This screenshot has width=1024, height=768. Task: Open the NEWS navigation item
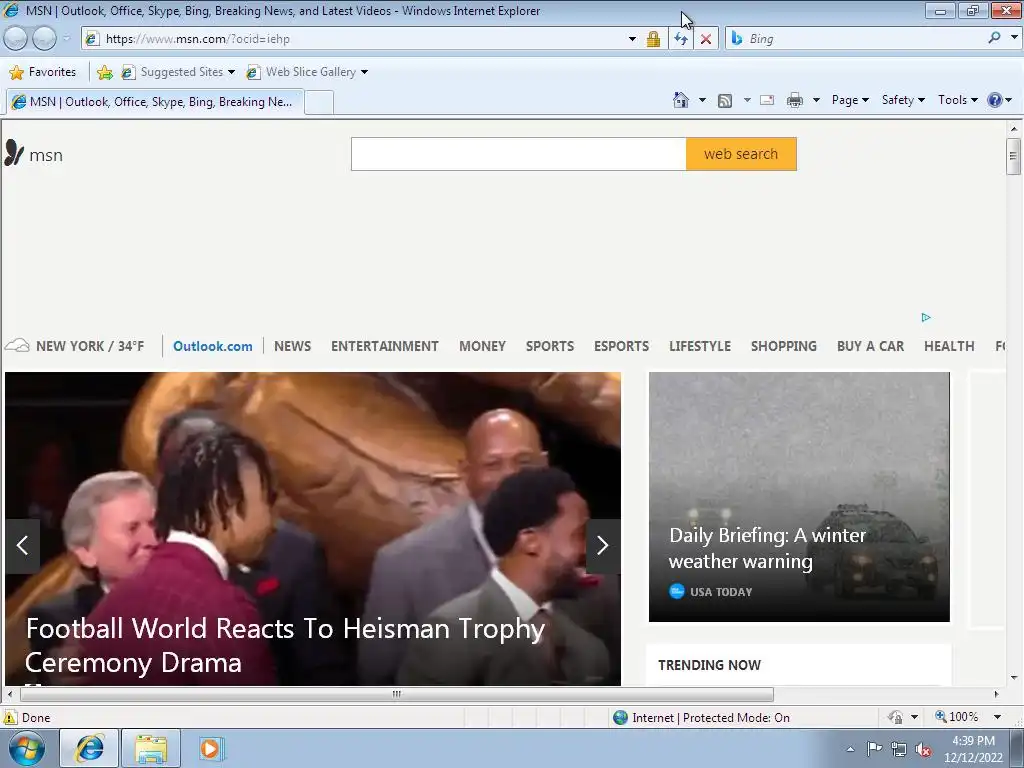click(292, 346)
